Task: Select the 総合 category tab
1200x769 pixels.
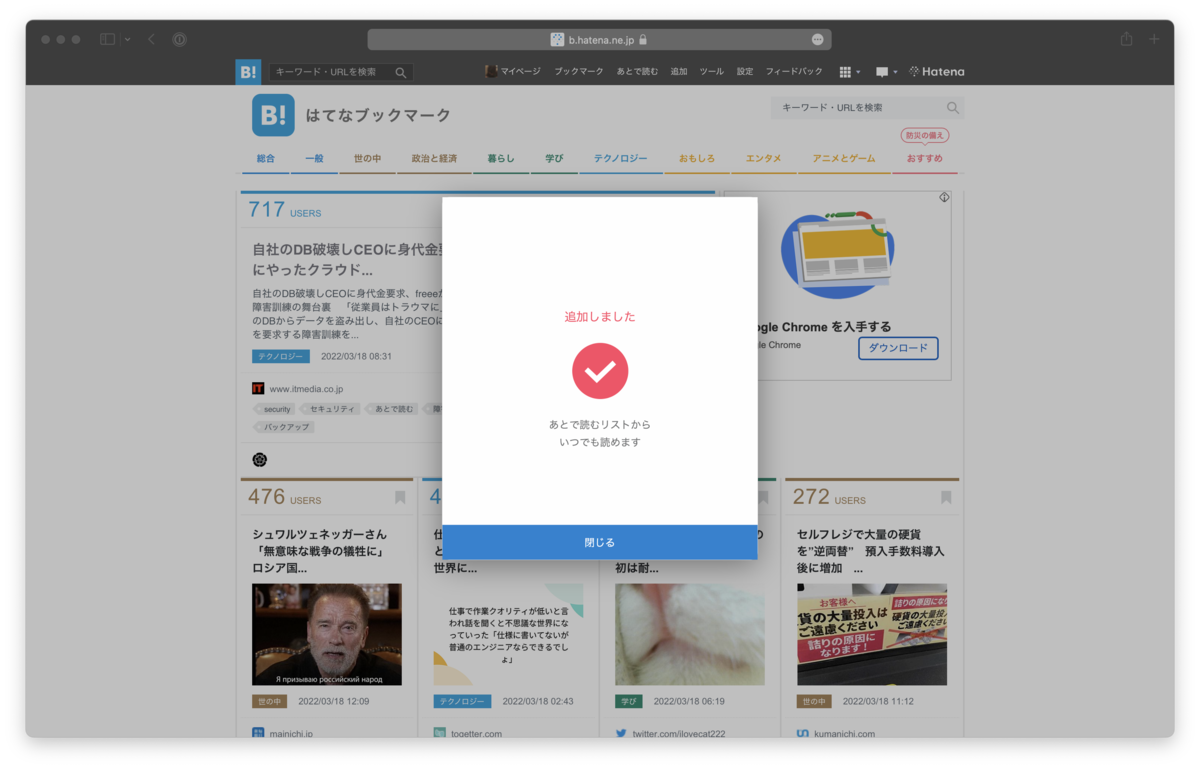Action: click(x=265, y=158)
